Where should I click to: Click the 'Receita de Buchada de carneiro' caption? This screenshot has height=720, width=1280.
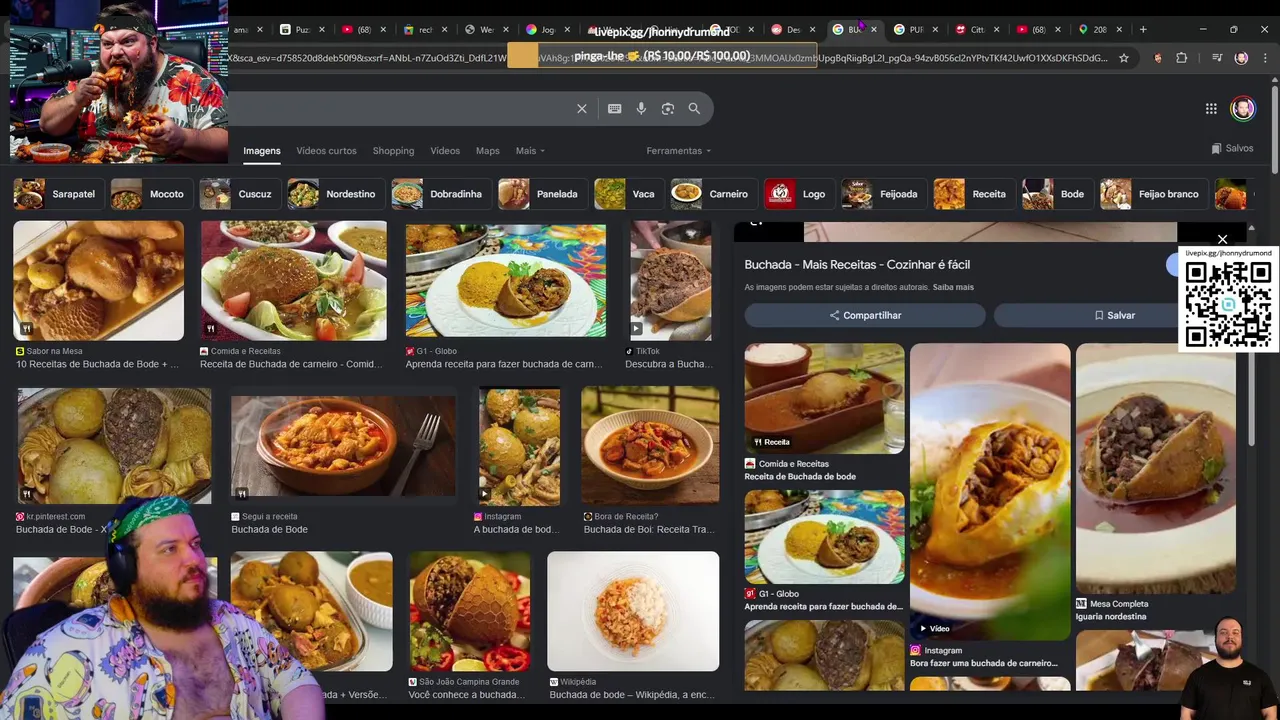click(x=291, y=364)
